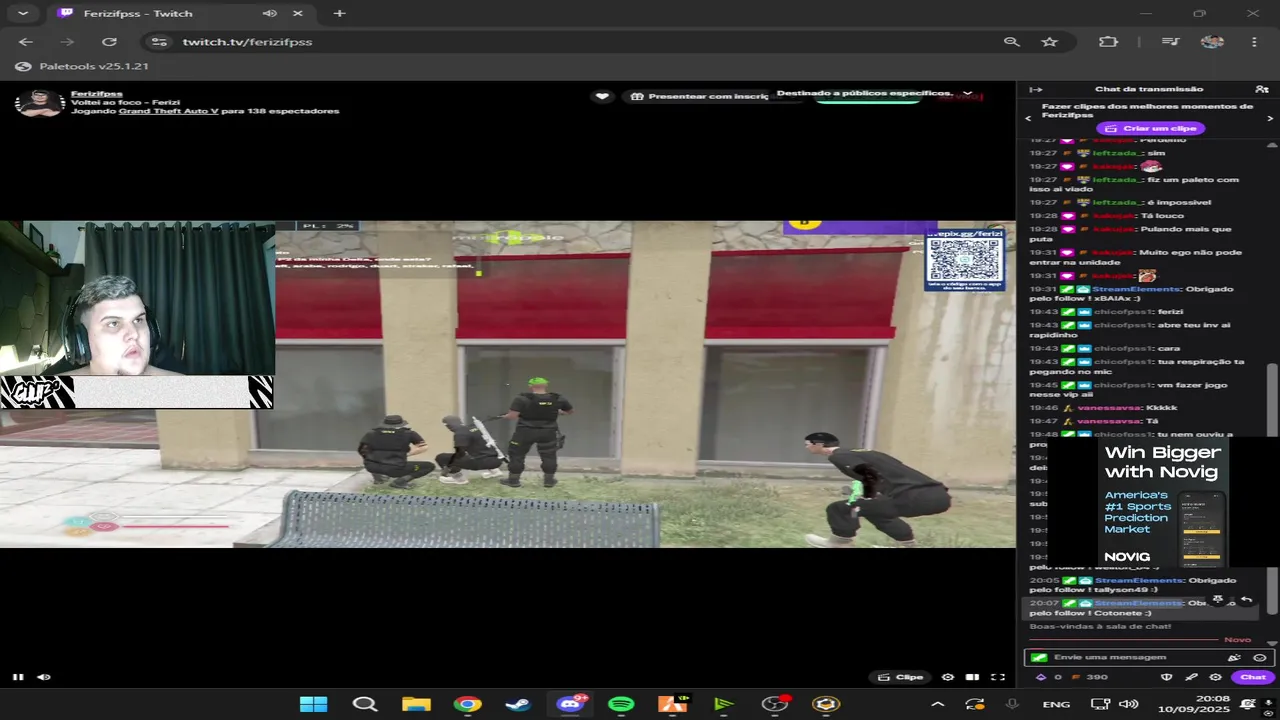Bookmark this page with star icon

[x=1049, y=42]
